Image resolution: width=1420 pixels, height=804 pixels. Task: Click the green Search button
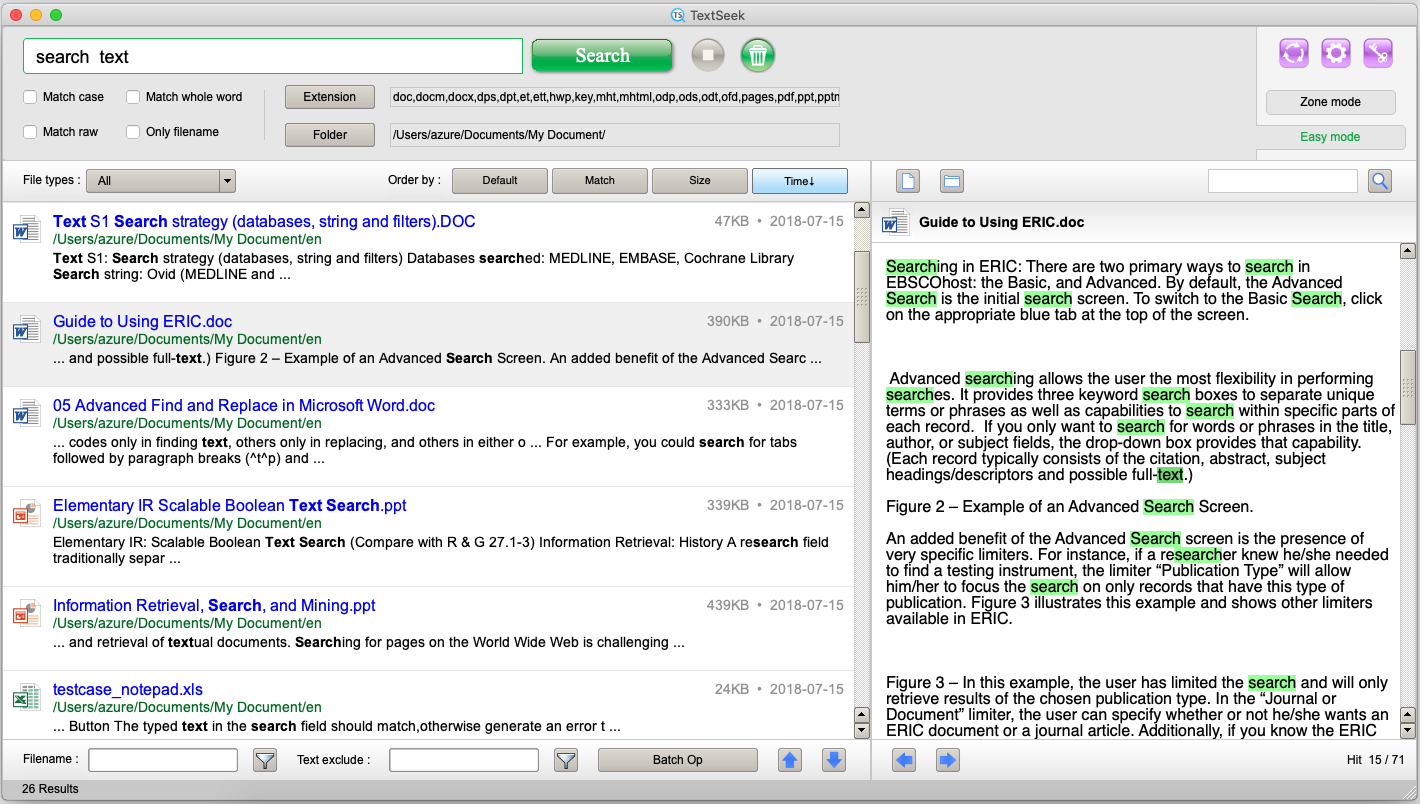coord(601,56)
